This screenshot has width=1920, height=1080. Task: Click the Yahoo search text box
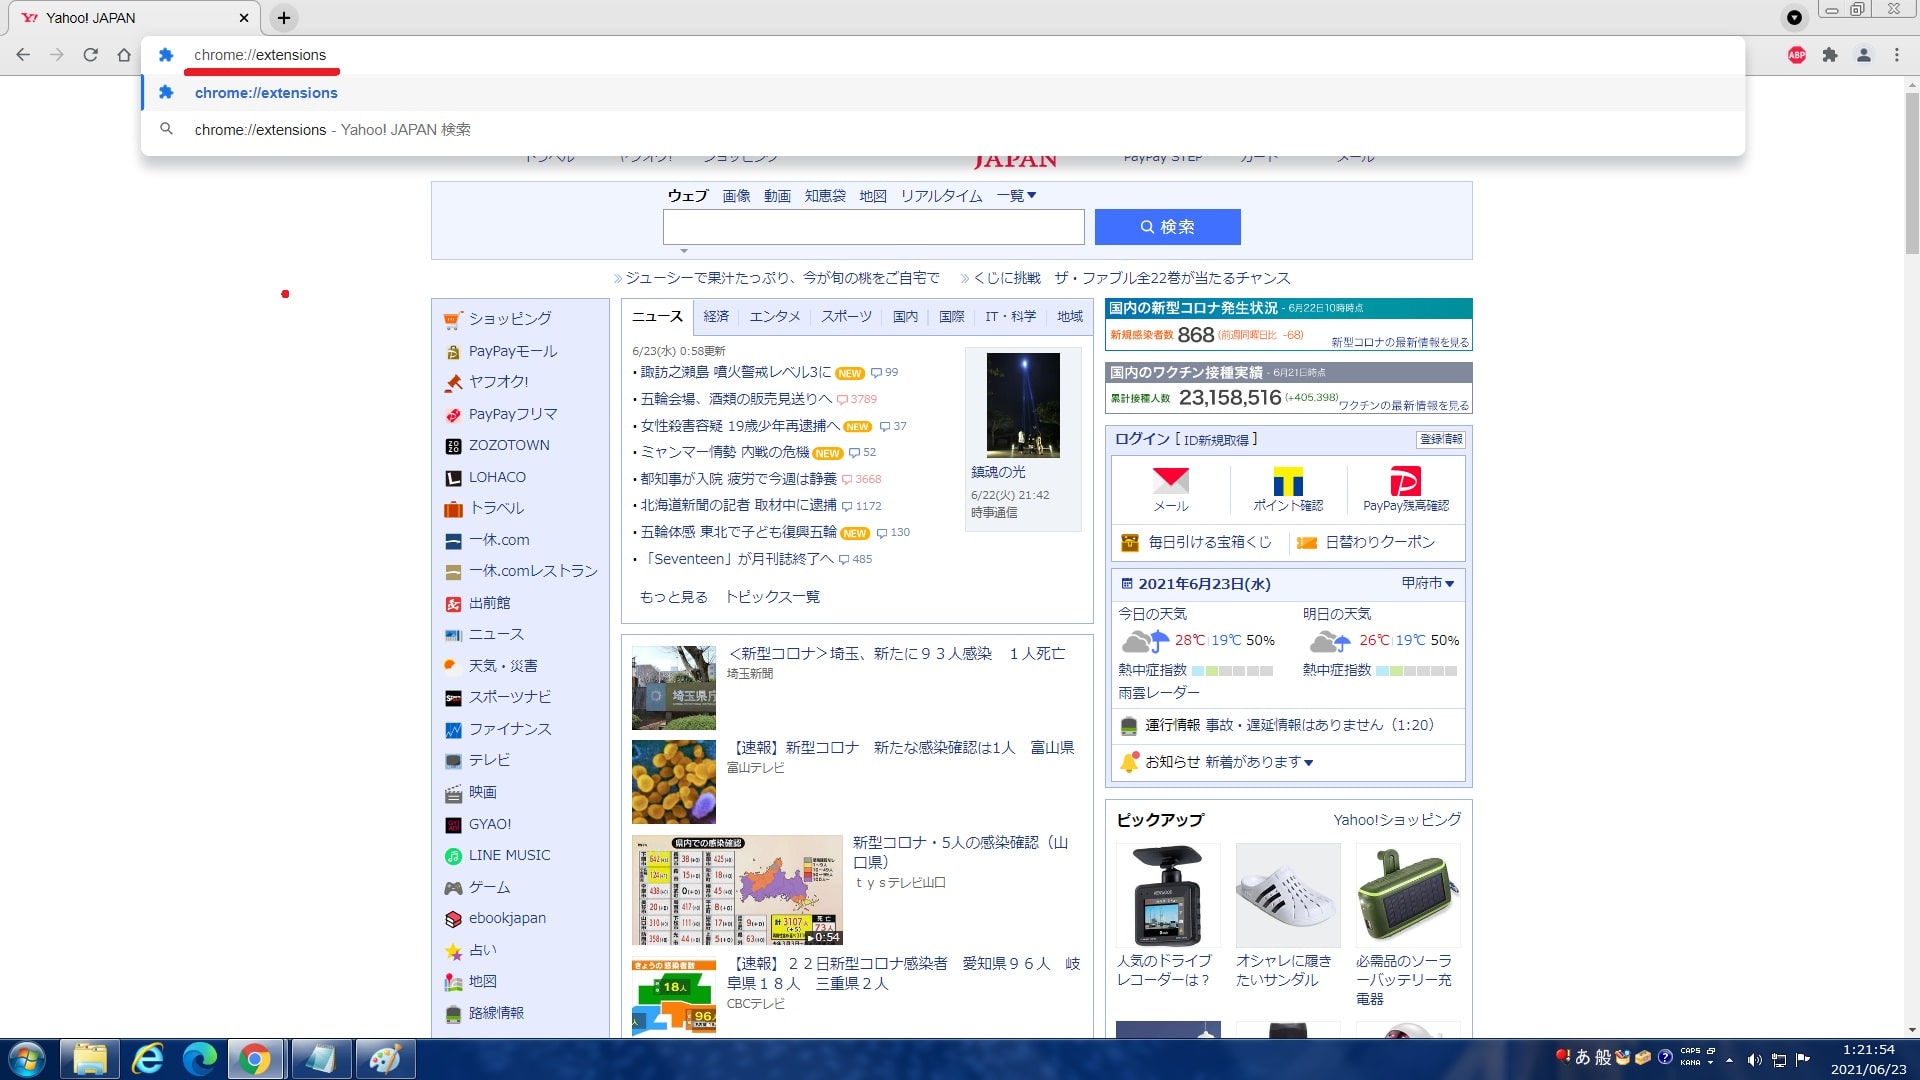(x=873, y=227)
